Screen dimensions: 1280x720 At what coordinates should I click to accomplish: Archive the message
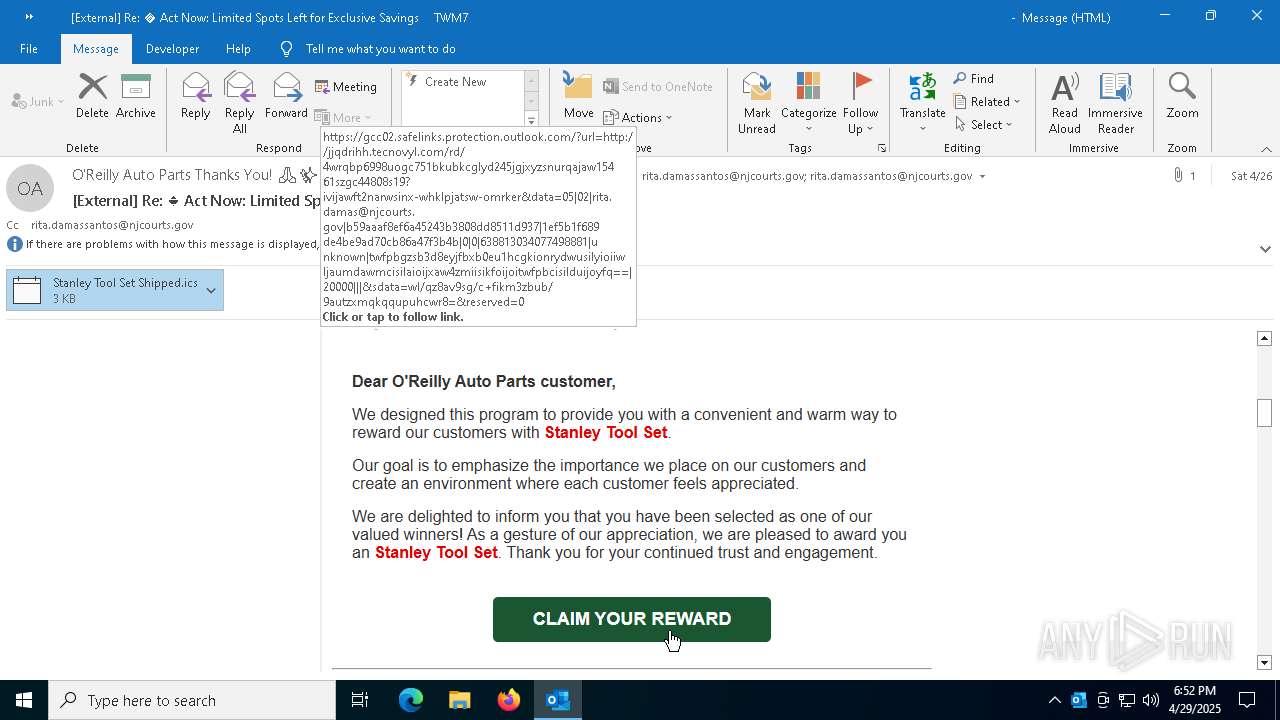(136, 97)
